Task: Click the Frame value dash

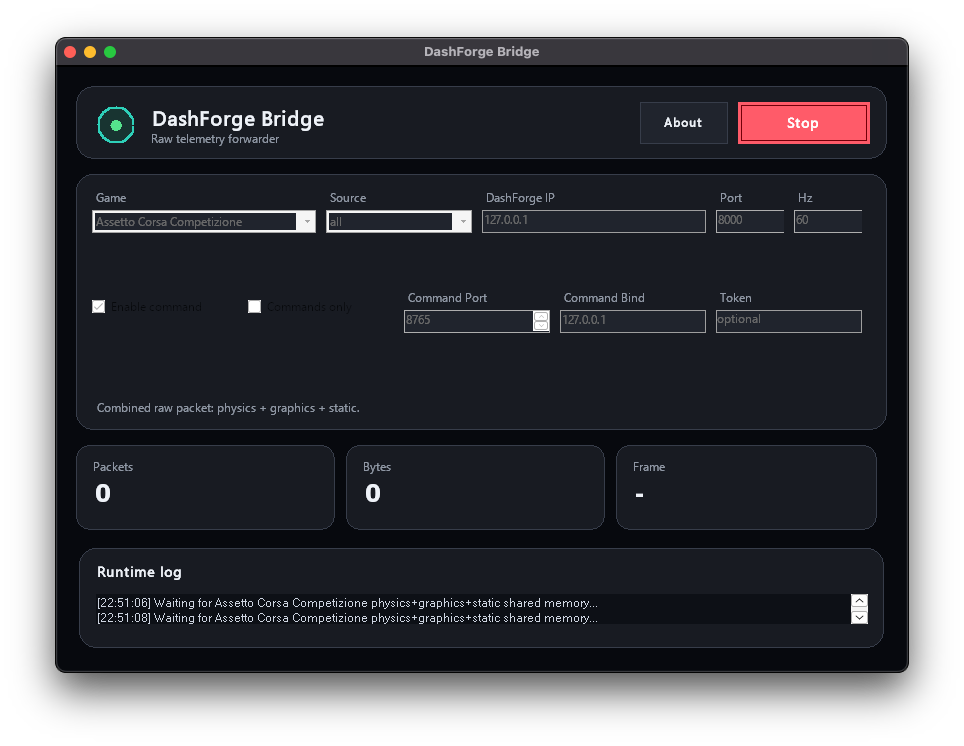Action: point(639,495)
